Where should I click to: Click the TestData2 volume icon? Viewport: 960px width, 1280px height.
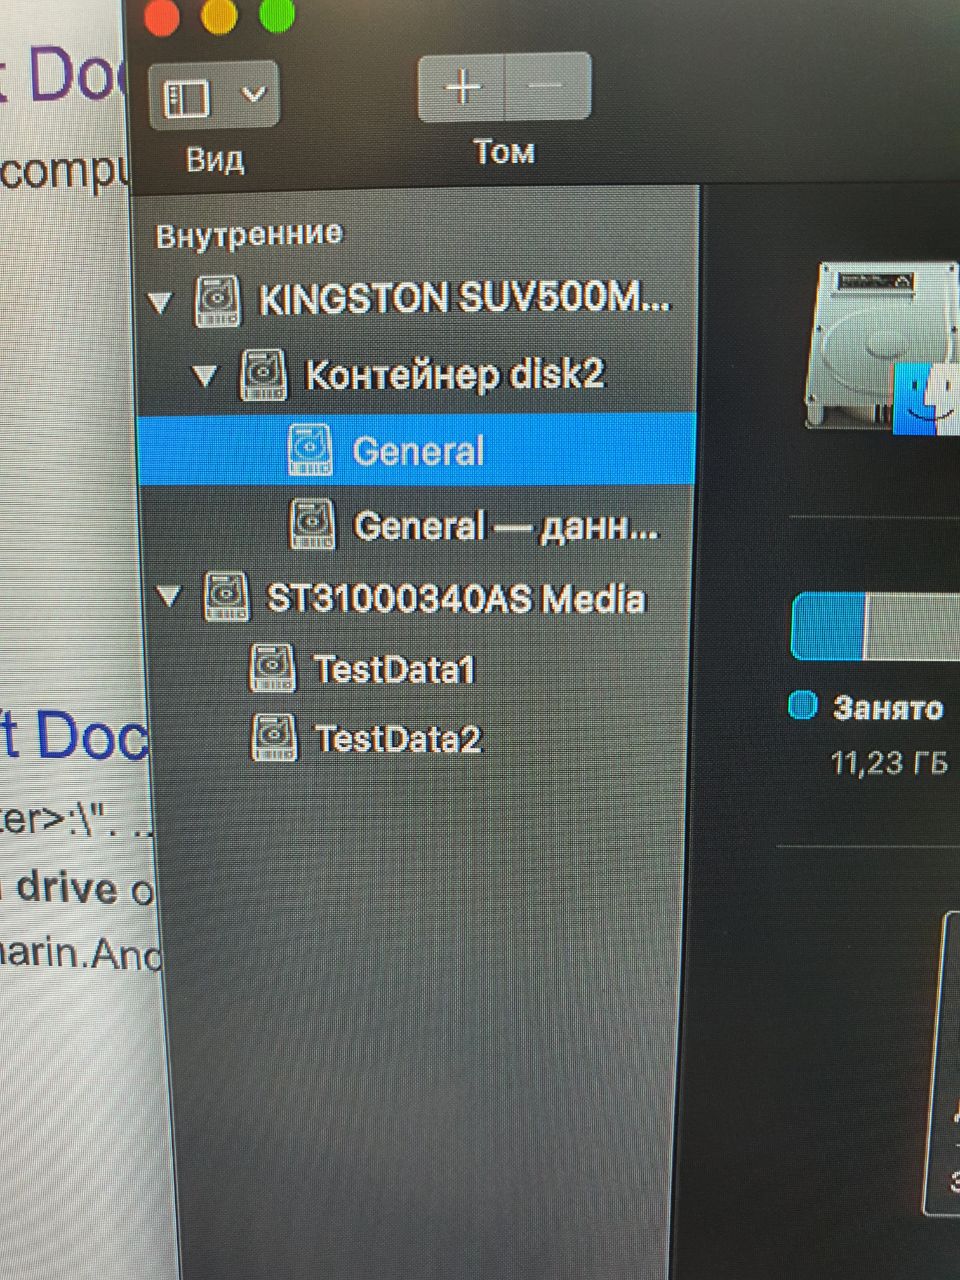click(x=274, y=737)
